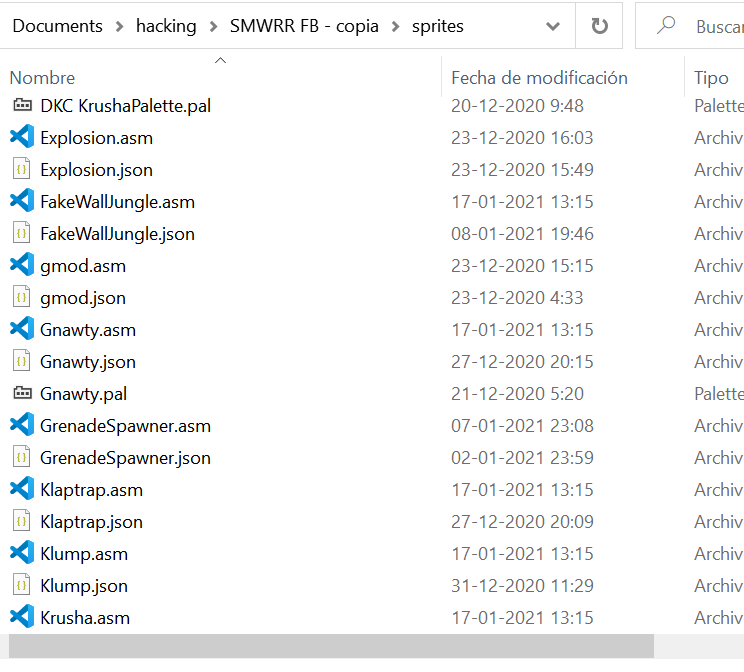
Task: Select file name FakeWallJungle.json
Action: click(117, 234)
